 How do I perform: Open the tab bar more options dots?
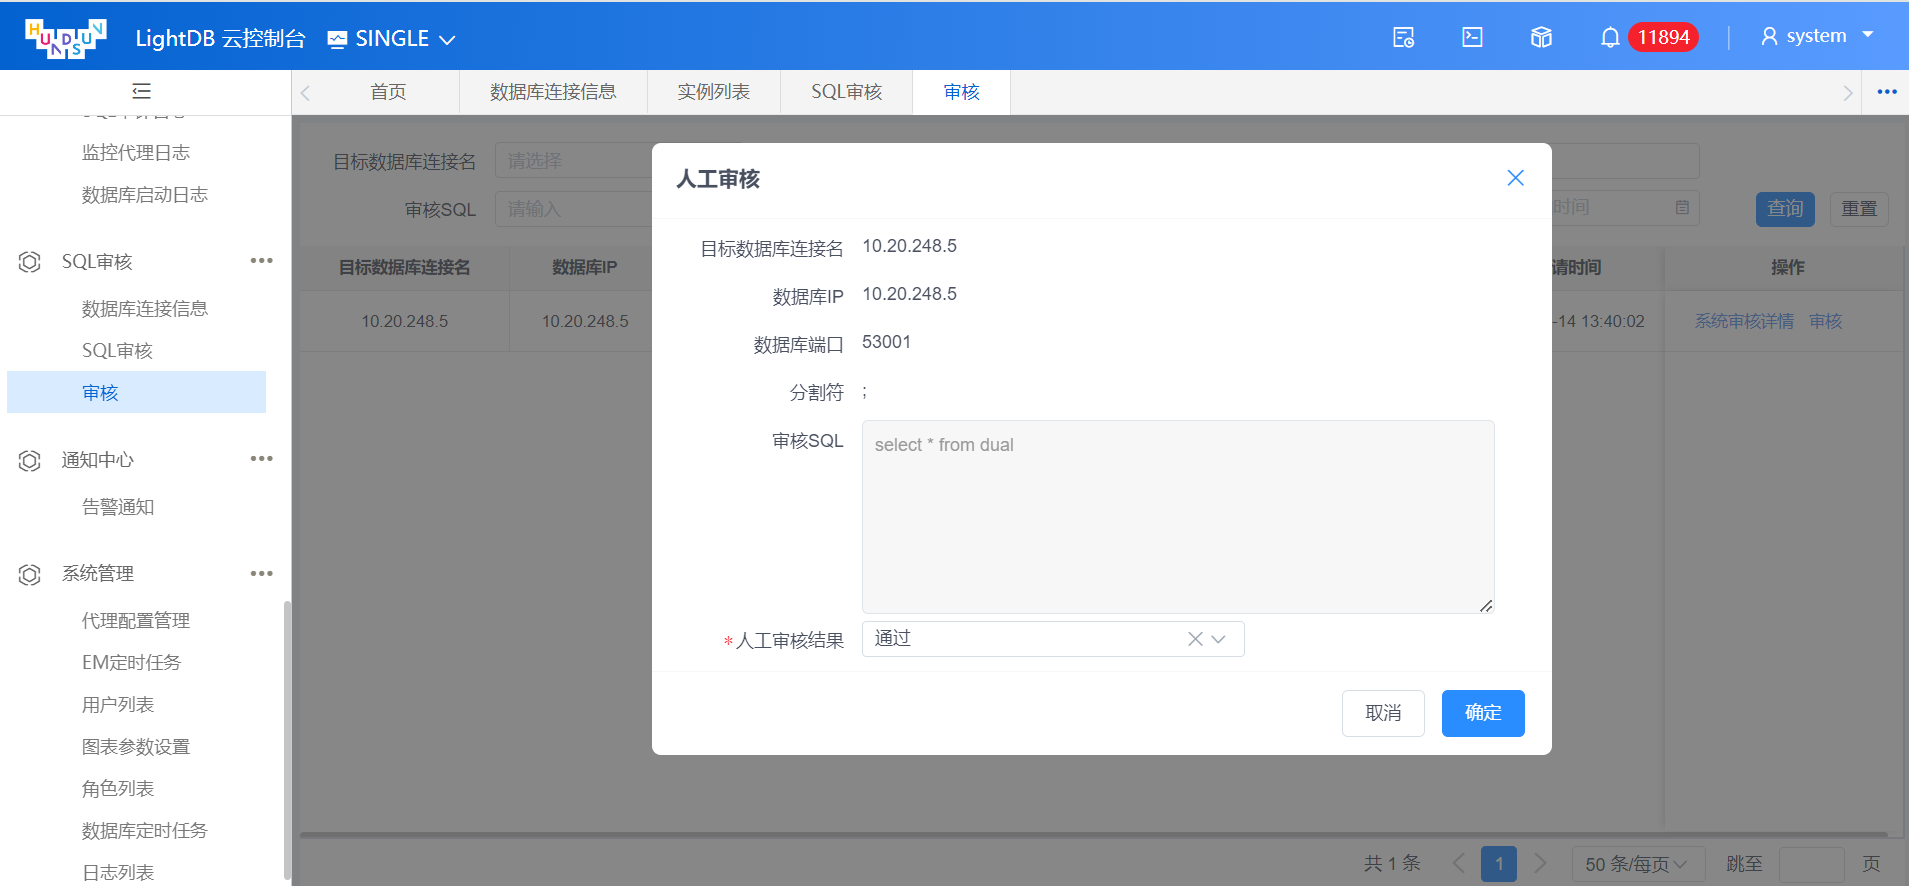[x=1887, y=92]
